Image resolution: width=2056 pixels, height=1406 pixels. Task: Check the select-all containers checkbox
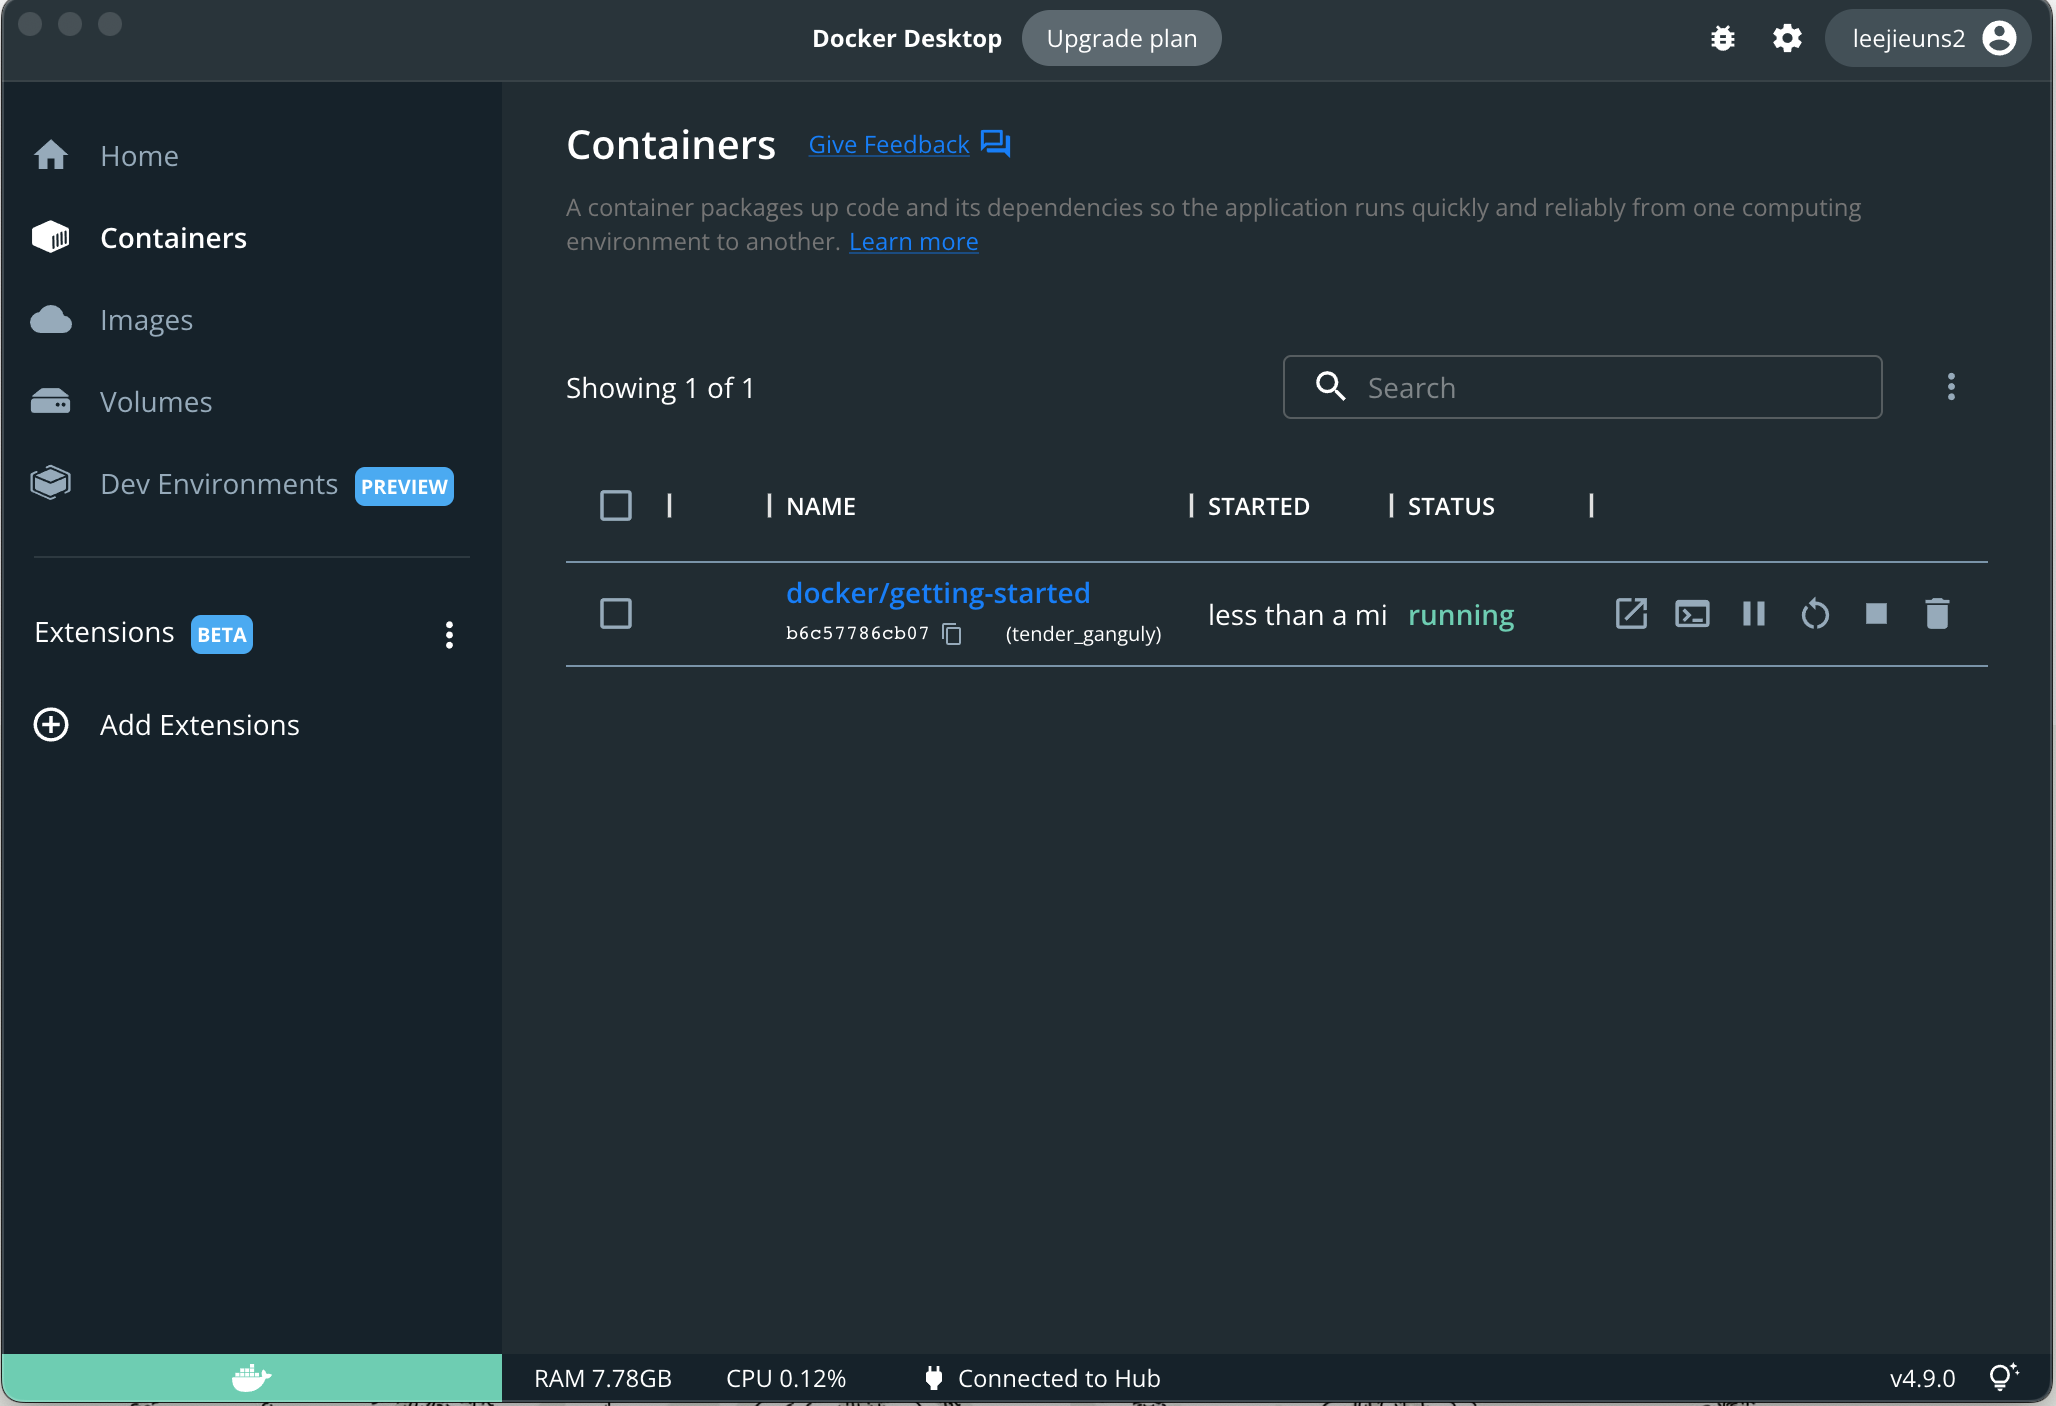(x=616, y=506)
